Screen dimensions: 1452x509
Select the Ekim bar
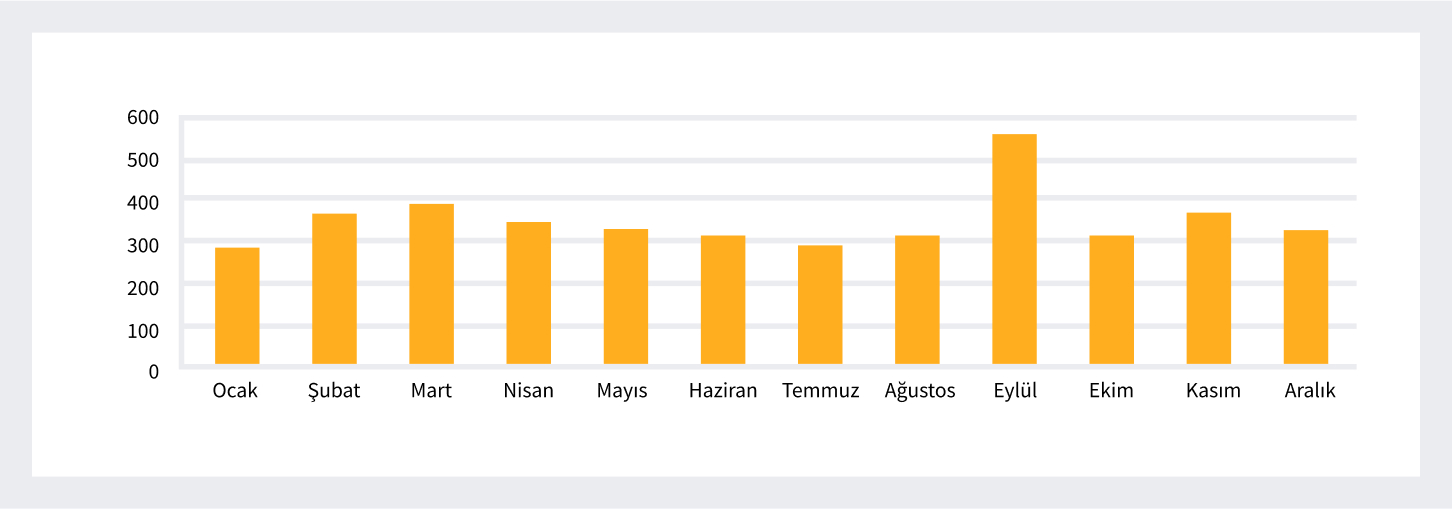(1111, 300)
